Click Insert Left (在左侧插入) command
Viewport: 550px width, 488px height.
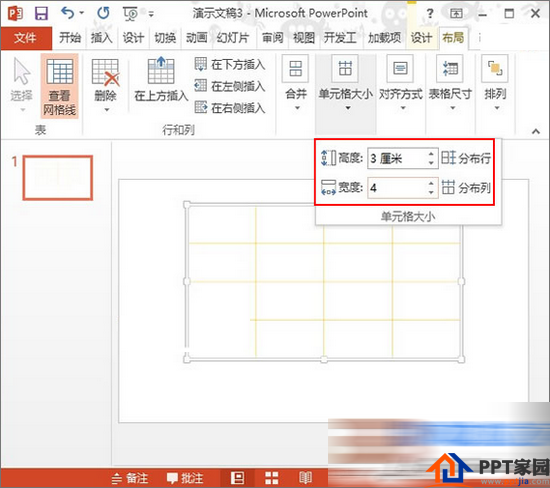(x=229, y=86)
